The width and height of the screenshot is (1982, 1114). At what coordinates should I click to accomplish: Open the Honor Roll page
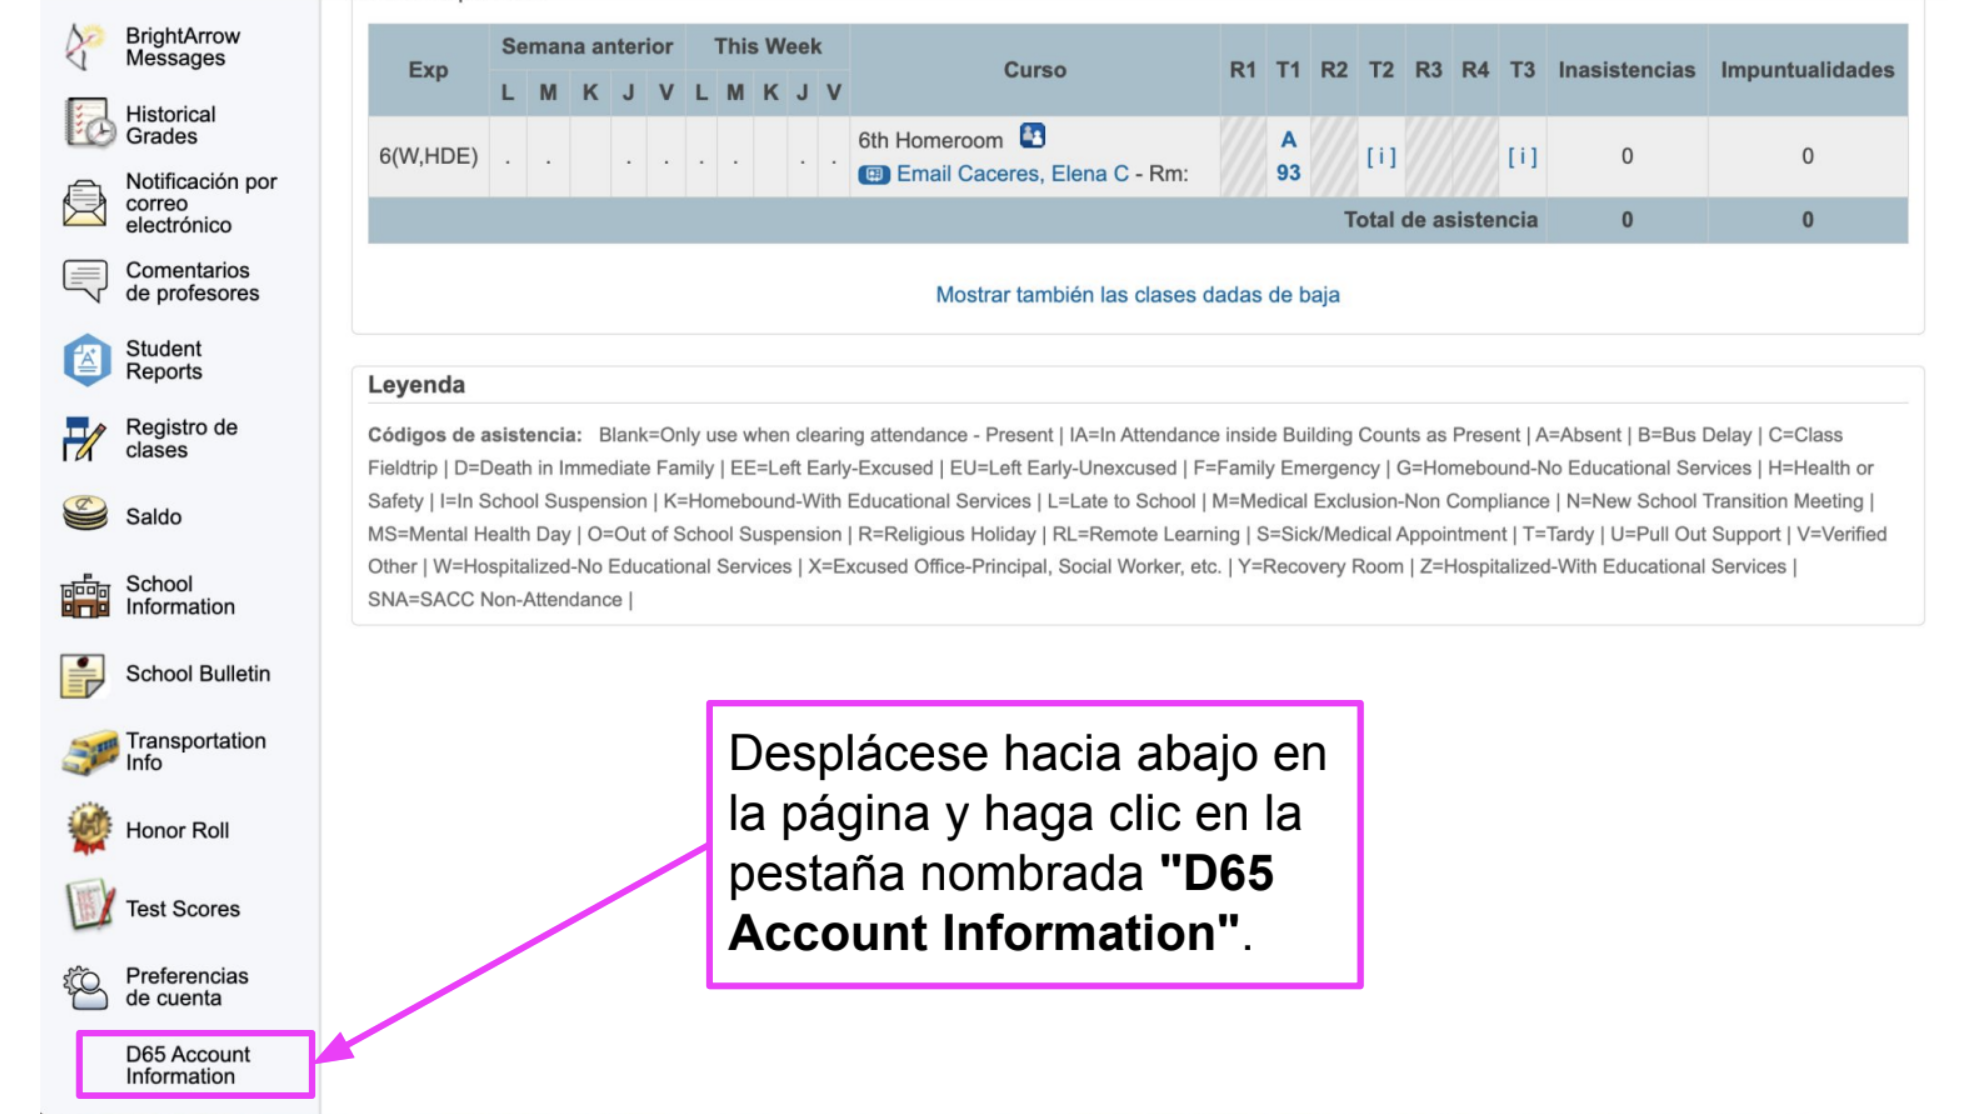click(x=177, y=830)
